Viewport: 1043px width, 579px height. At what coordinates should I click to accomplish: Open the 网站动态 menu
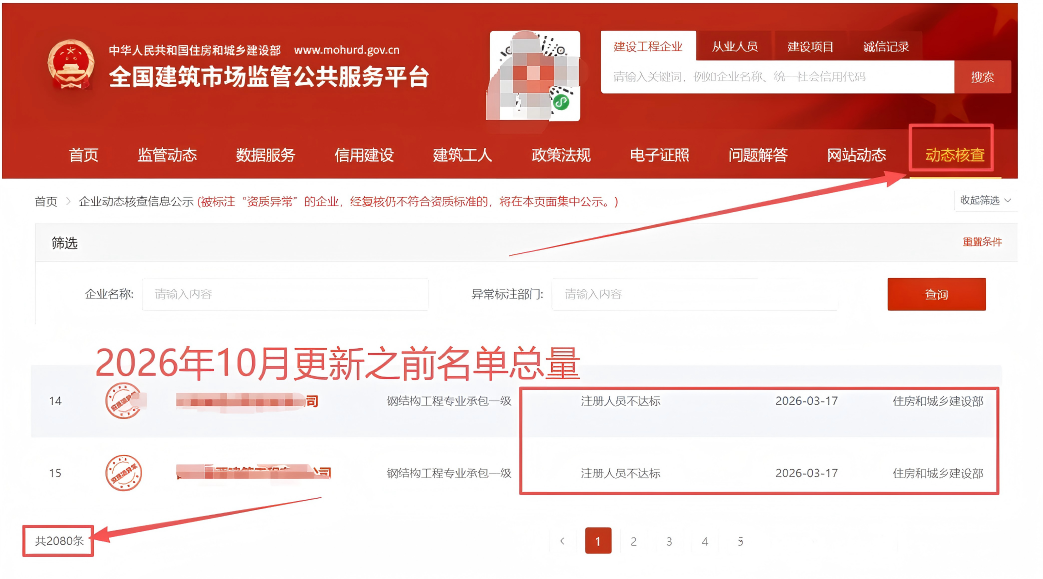click(856, 155)
